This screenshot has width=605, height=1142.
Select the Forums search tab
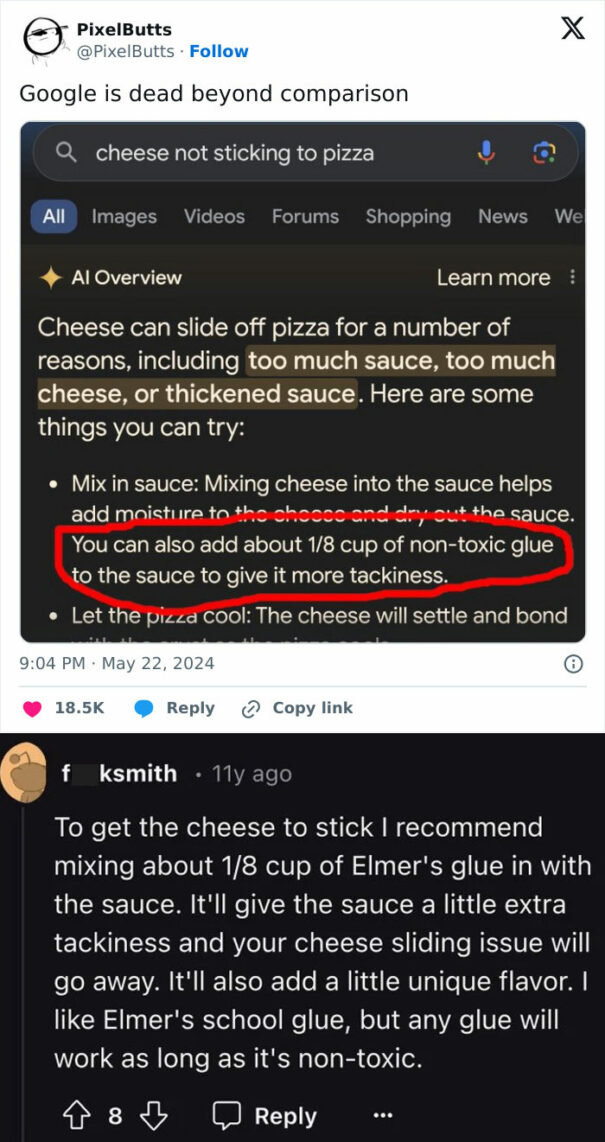point(305,216)
